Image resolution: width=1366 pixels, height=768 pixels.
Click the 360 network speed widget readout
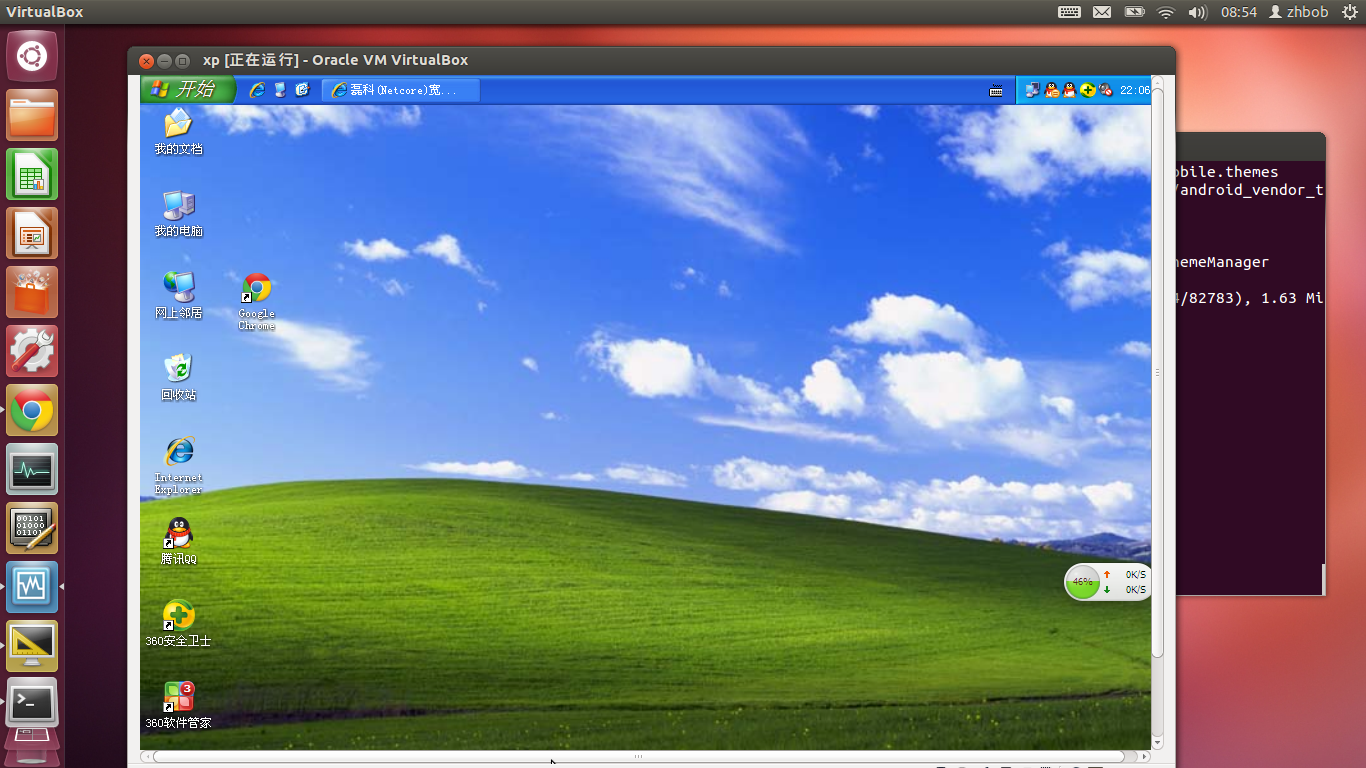pos(1125,582)
